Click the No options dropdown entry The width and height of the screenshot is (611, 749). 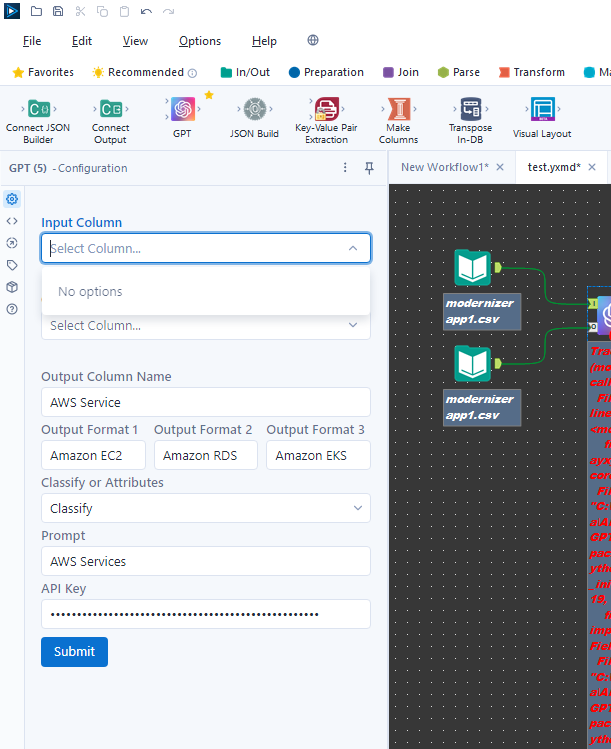[206, 291]
